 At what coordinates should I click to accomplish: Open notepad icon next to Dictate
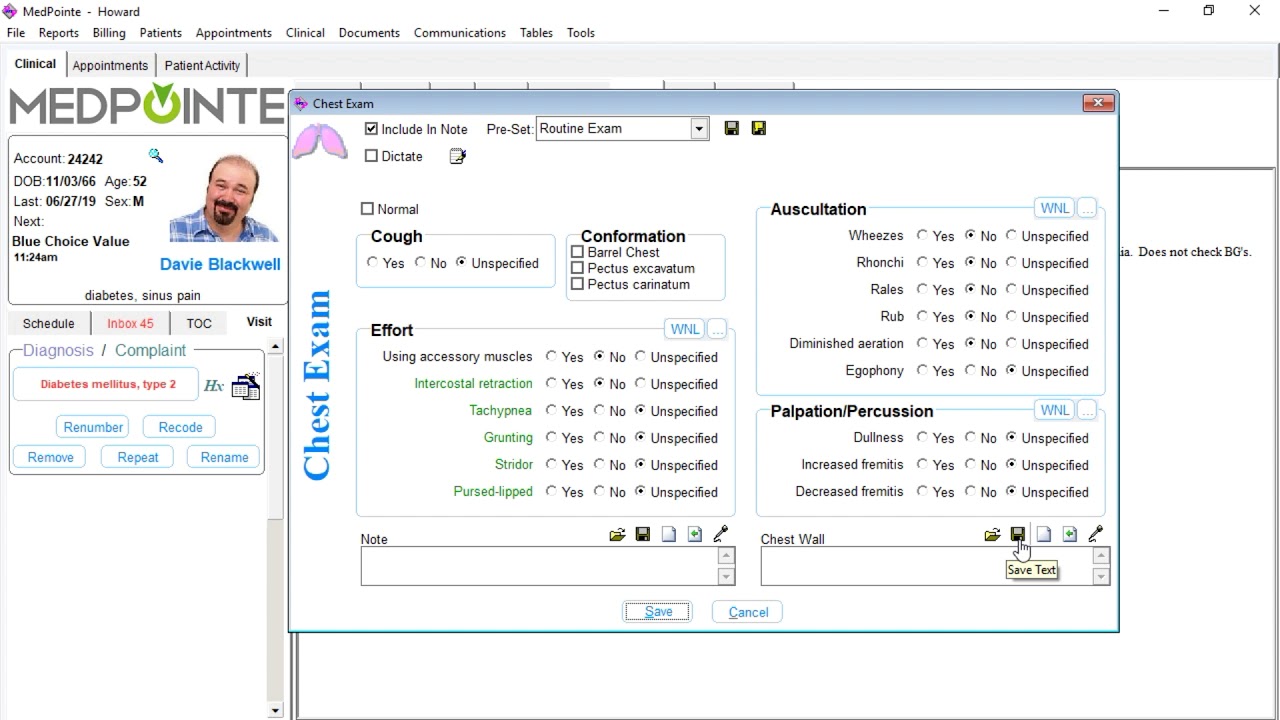pyautogui.click(x=458, y=156)
